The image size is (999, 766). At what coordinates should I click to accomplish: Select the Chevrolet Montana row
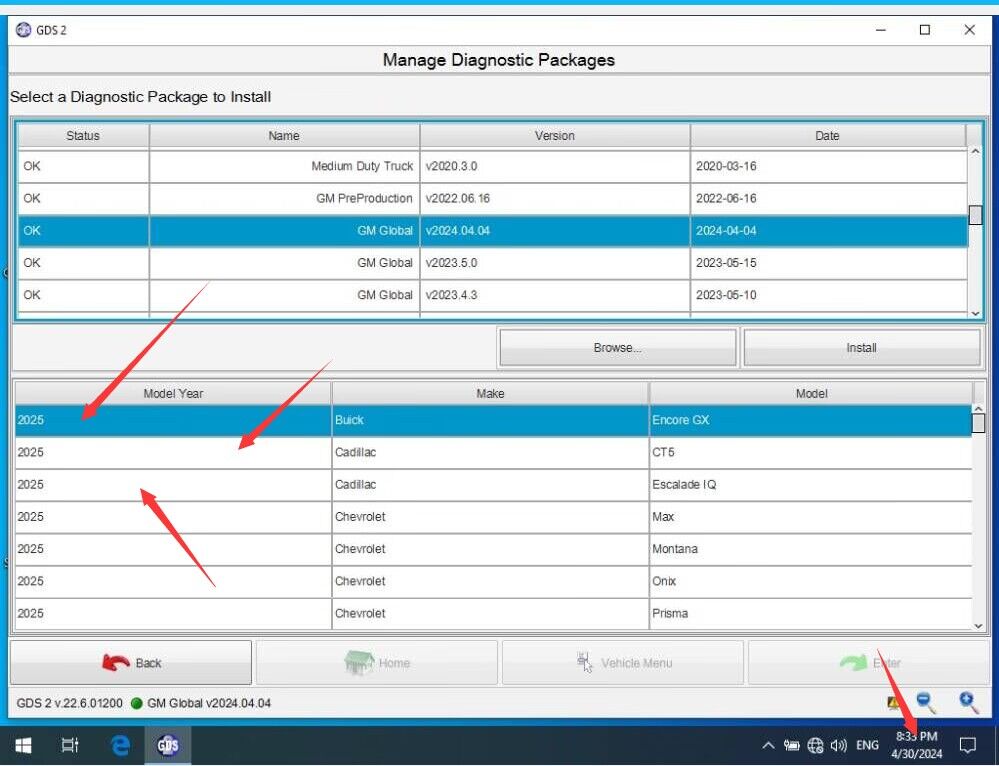click(x=493, y=549)
